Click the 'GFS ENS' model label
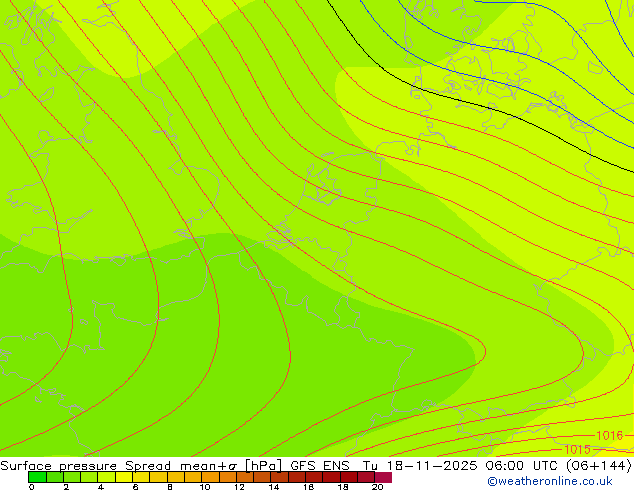The width and height of the screenshot is (634, 490). 320,466
